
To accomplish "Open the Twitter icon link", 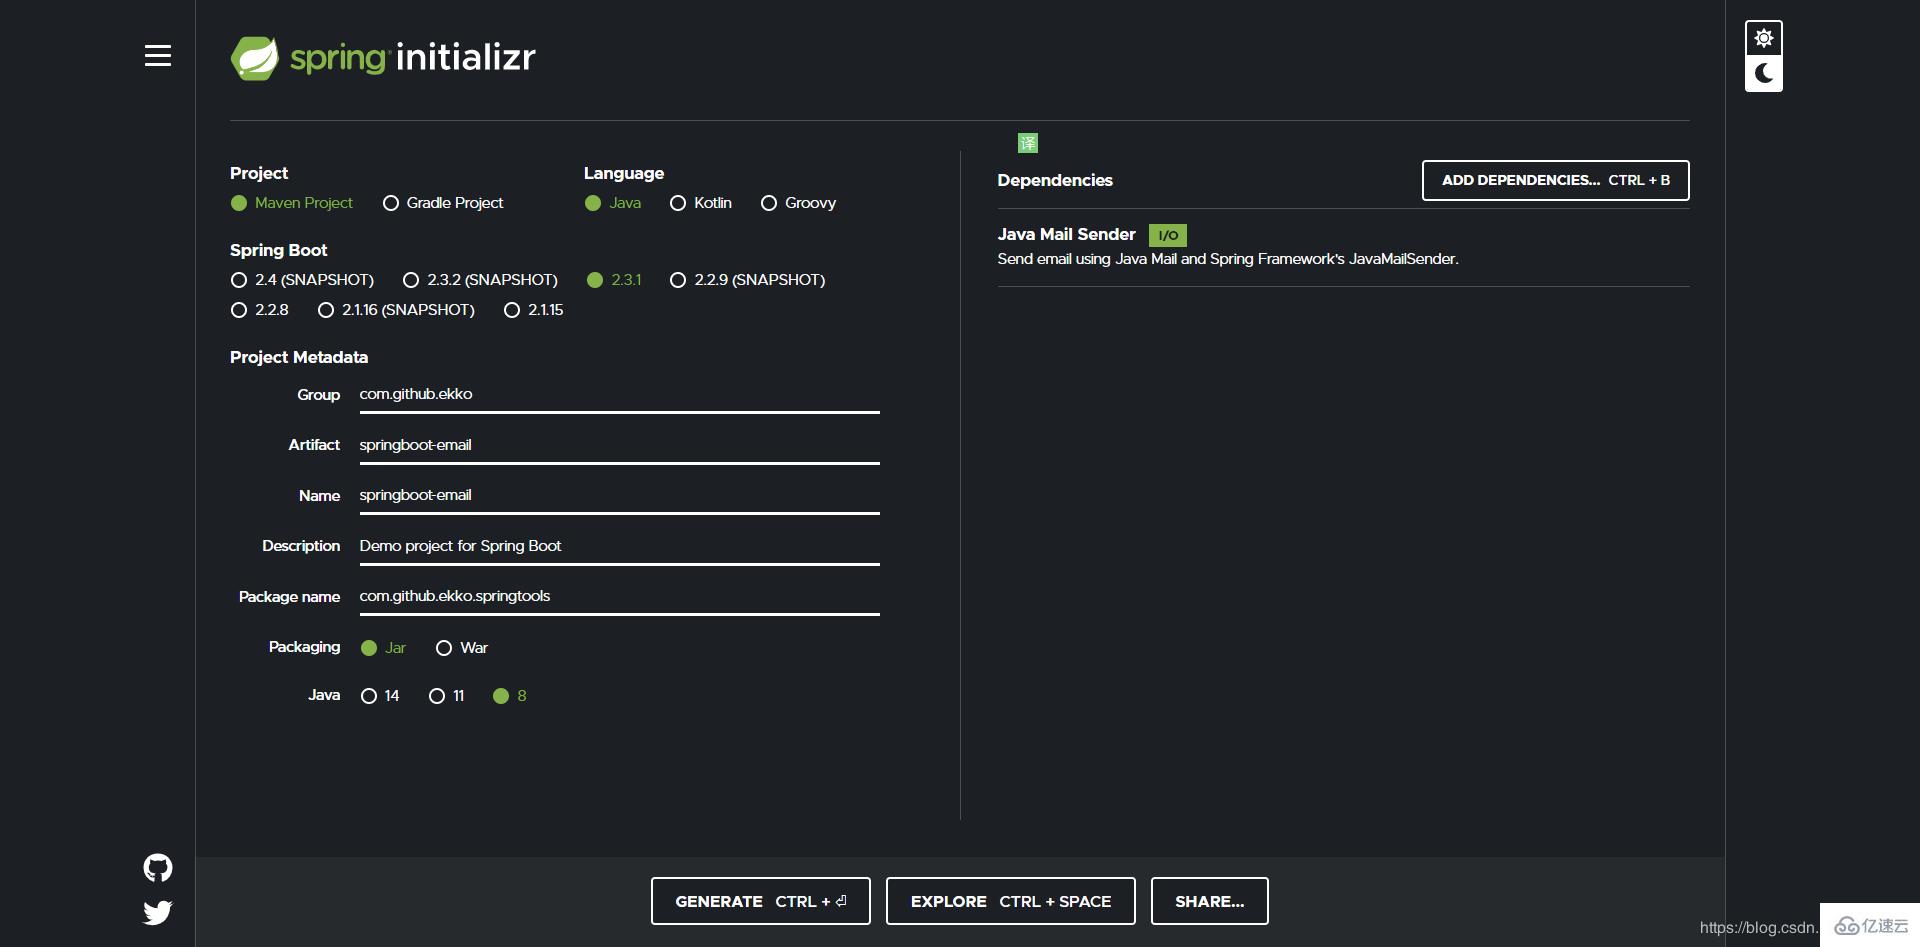I will [158, 912].
